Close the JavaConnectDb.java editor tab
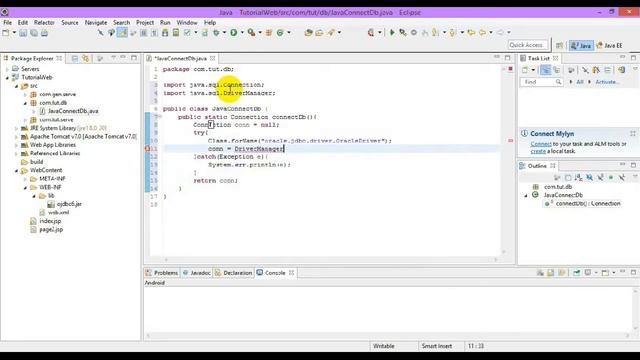Screen dimensions: 640x360 213,58
